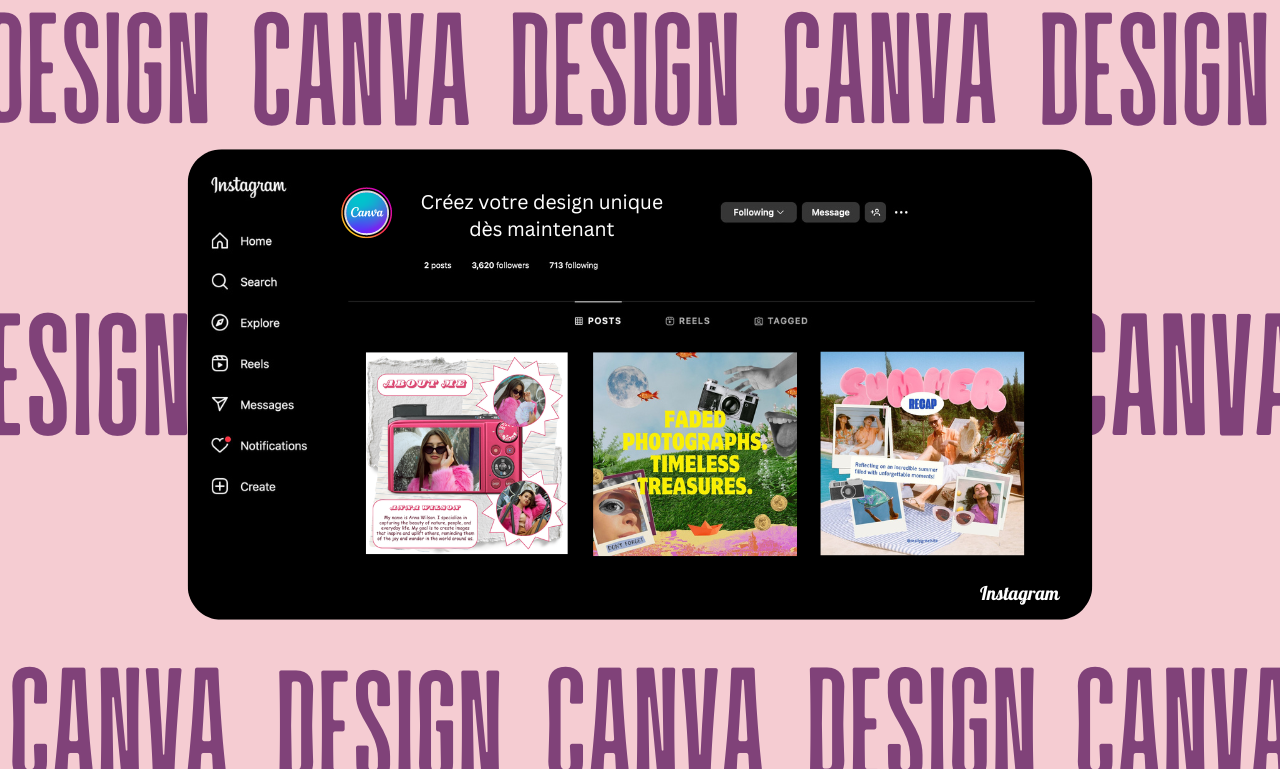Switch to the REELS tab
This screenshot has height=769, width=1280.
point(688,321)
